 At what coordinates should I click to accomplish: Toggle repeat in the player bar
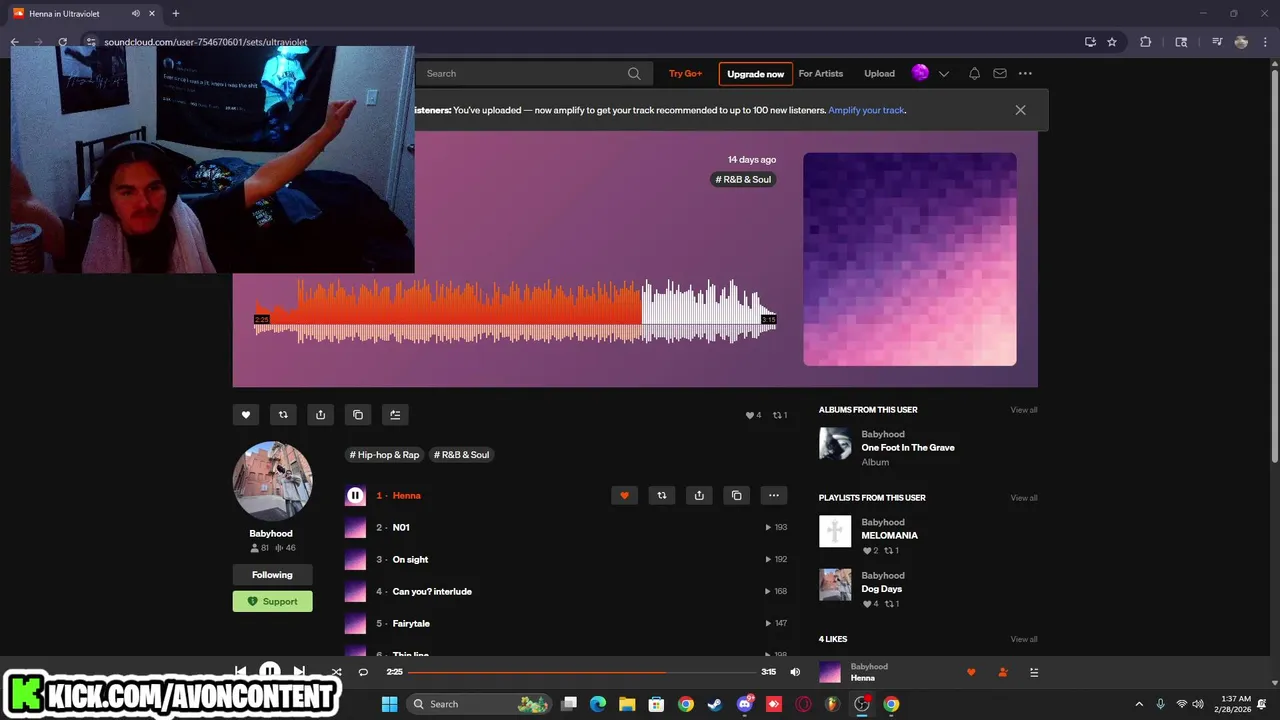tap(363, 672)
